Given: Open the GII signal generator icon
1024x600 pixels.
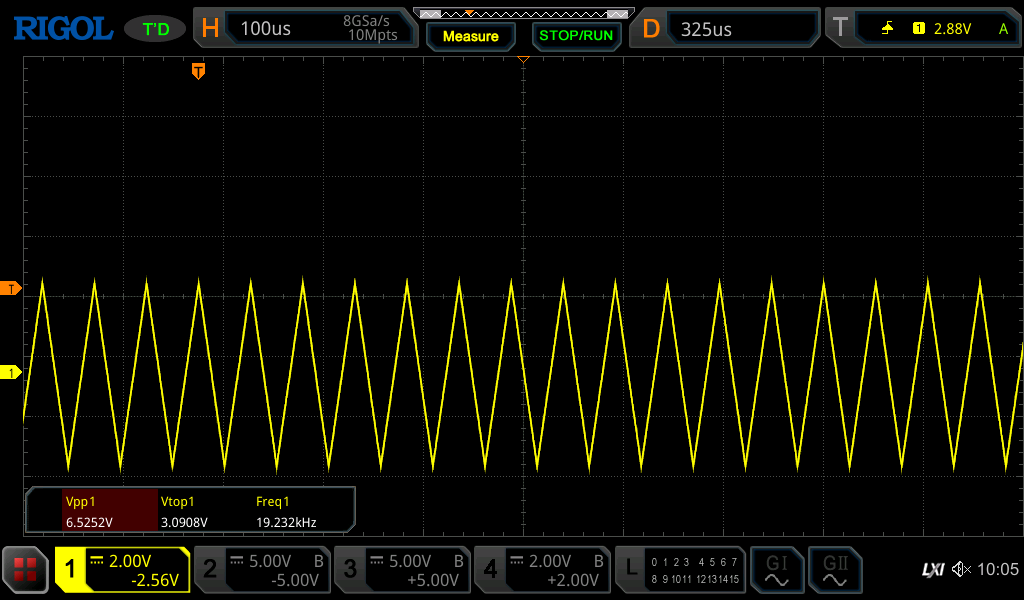Looking at the screenshot, I should click(x=835, y=570).
